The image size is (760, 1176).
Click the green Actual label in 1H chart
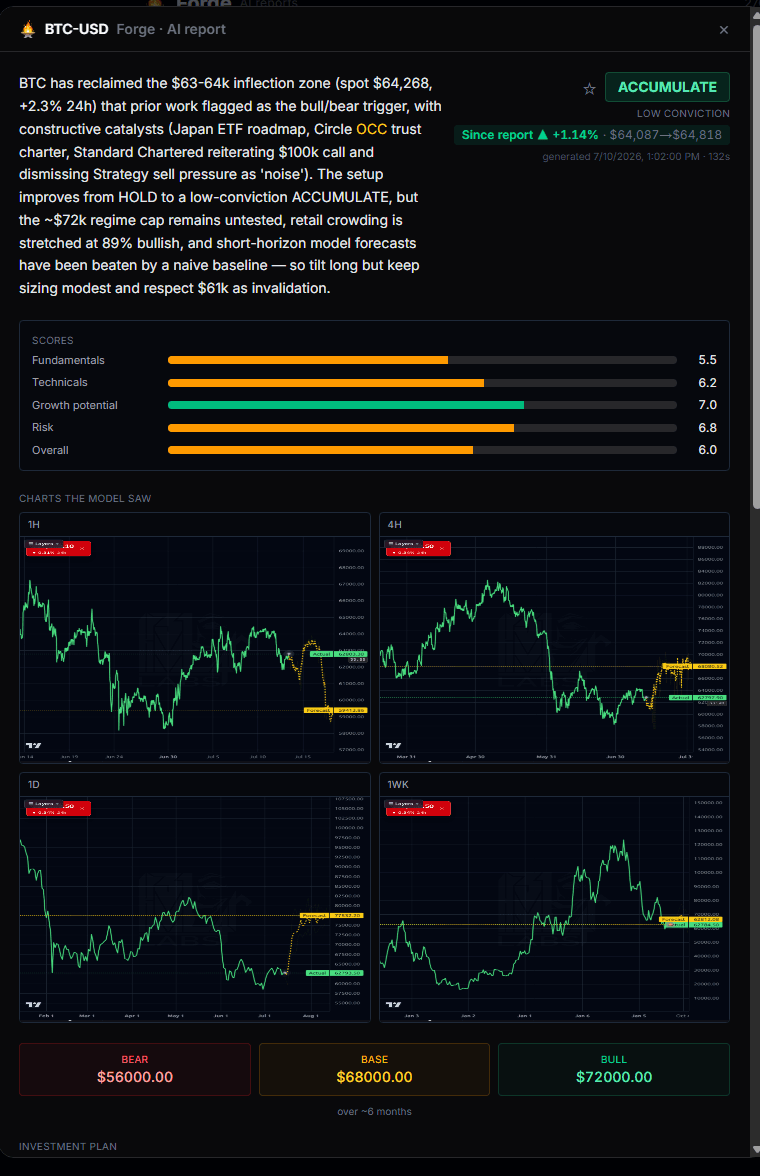coord(321,654)
